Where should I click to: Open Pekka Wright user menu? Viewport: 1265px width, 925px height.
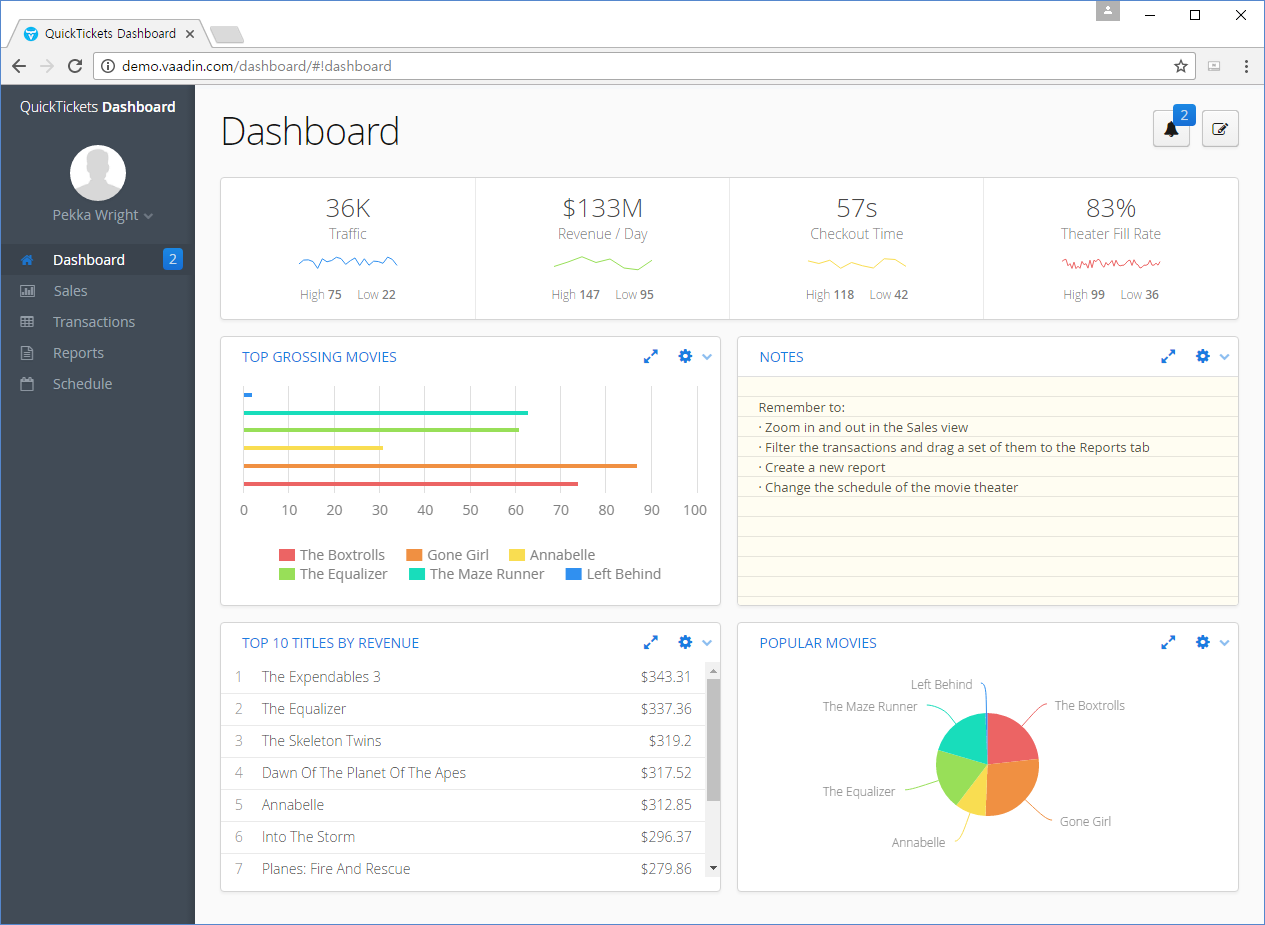(x=103, y=215)
